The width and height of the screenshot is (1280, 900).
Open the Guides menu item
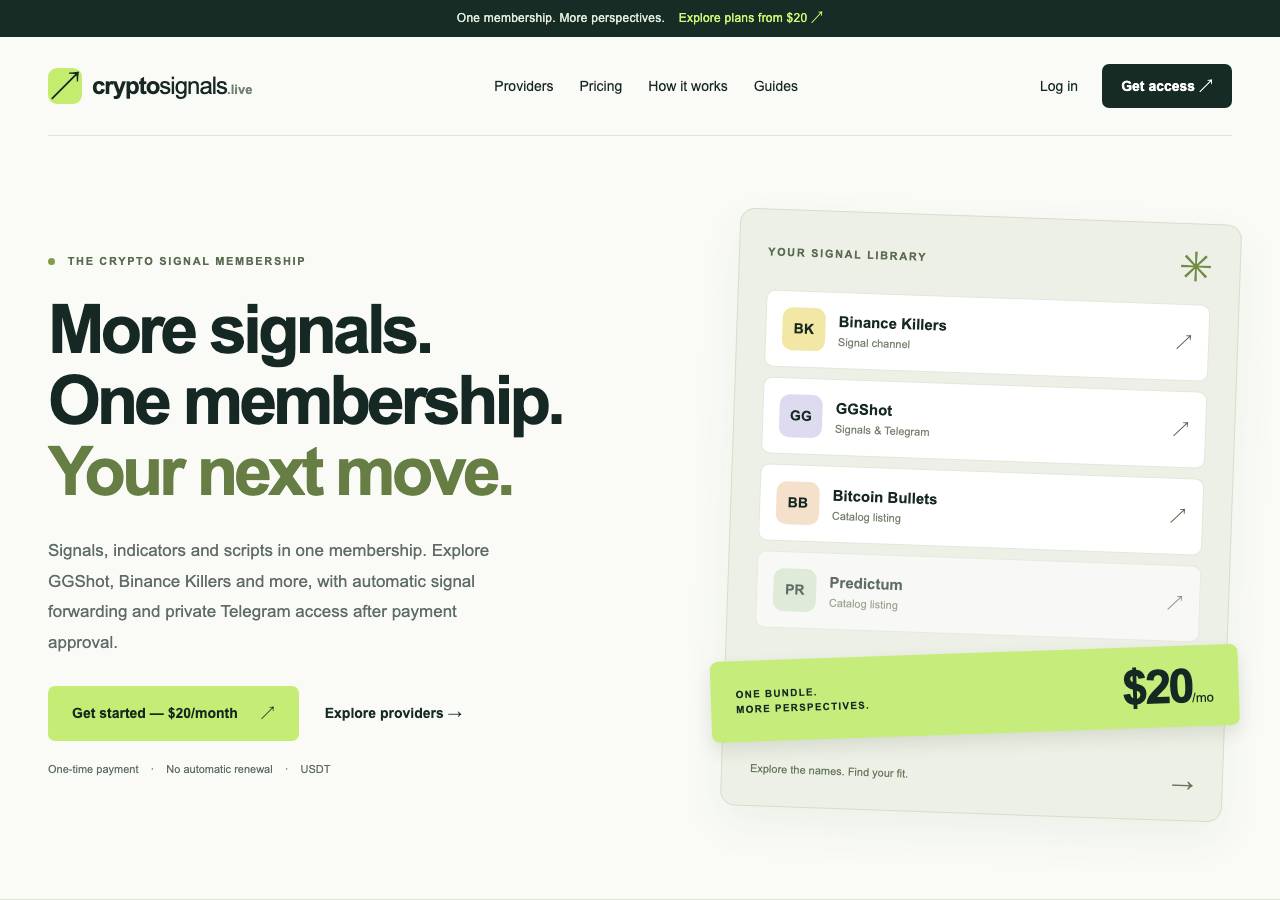pos(776,86)
